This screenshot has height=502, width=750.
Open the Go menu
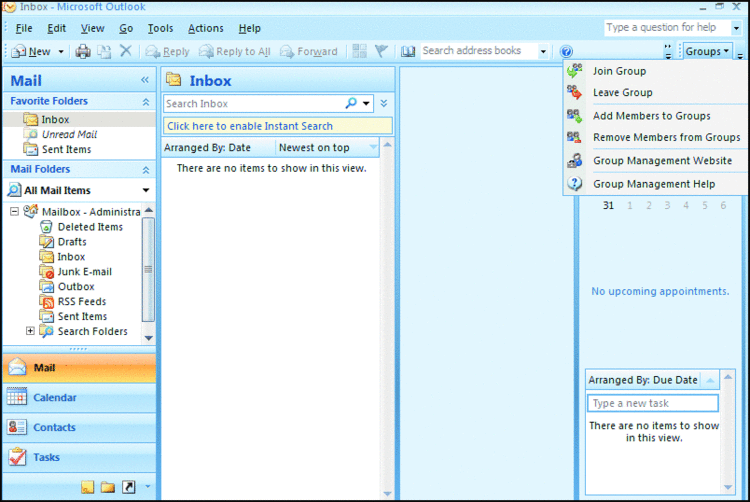click(x=126, y=28)
